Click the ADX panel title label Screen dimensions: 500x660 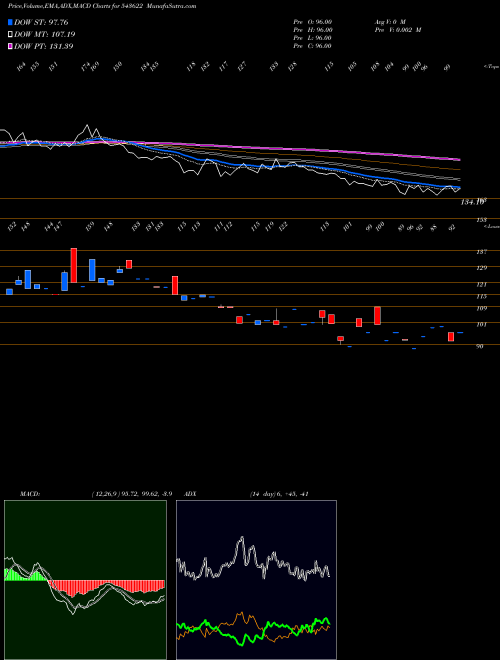[x=190, y=494]
